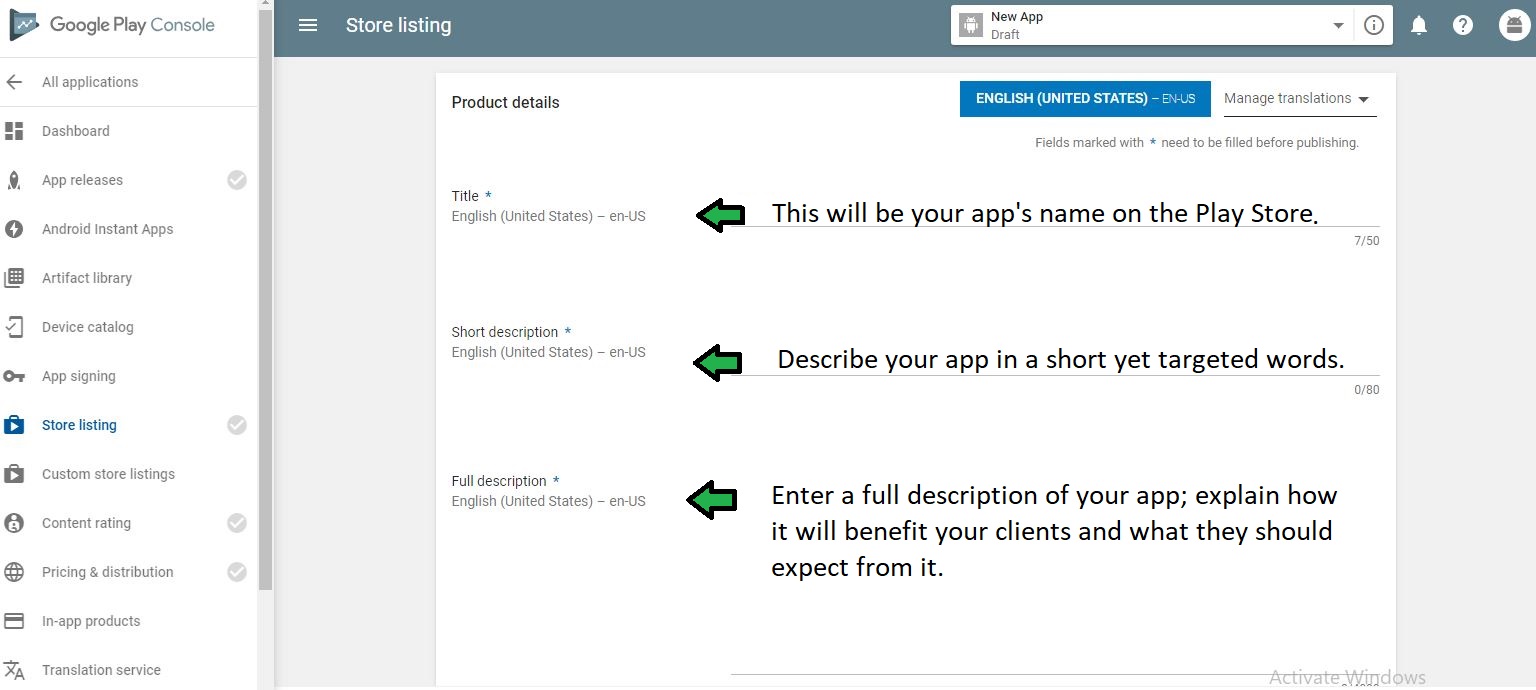
Task: Open App releases section
Action: pyautogui.click(x=82, y=180)
